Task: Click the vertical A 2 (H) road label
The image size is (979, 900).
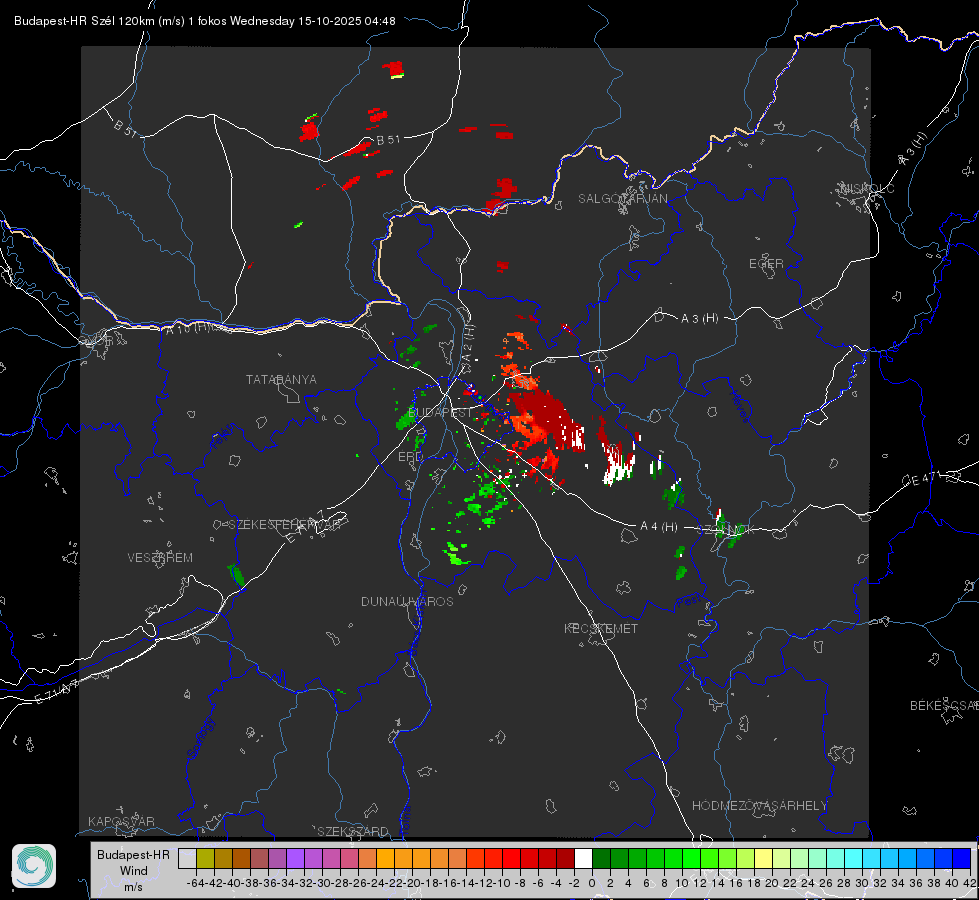Action: pos(468,343)
